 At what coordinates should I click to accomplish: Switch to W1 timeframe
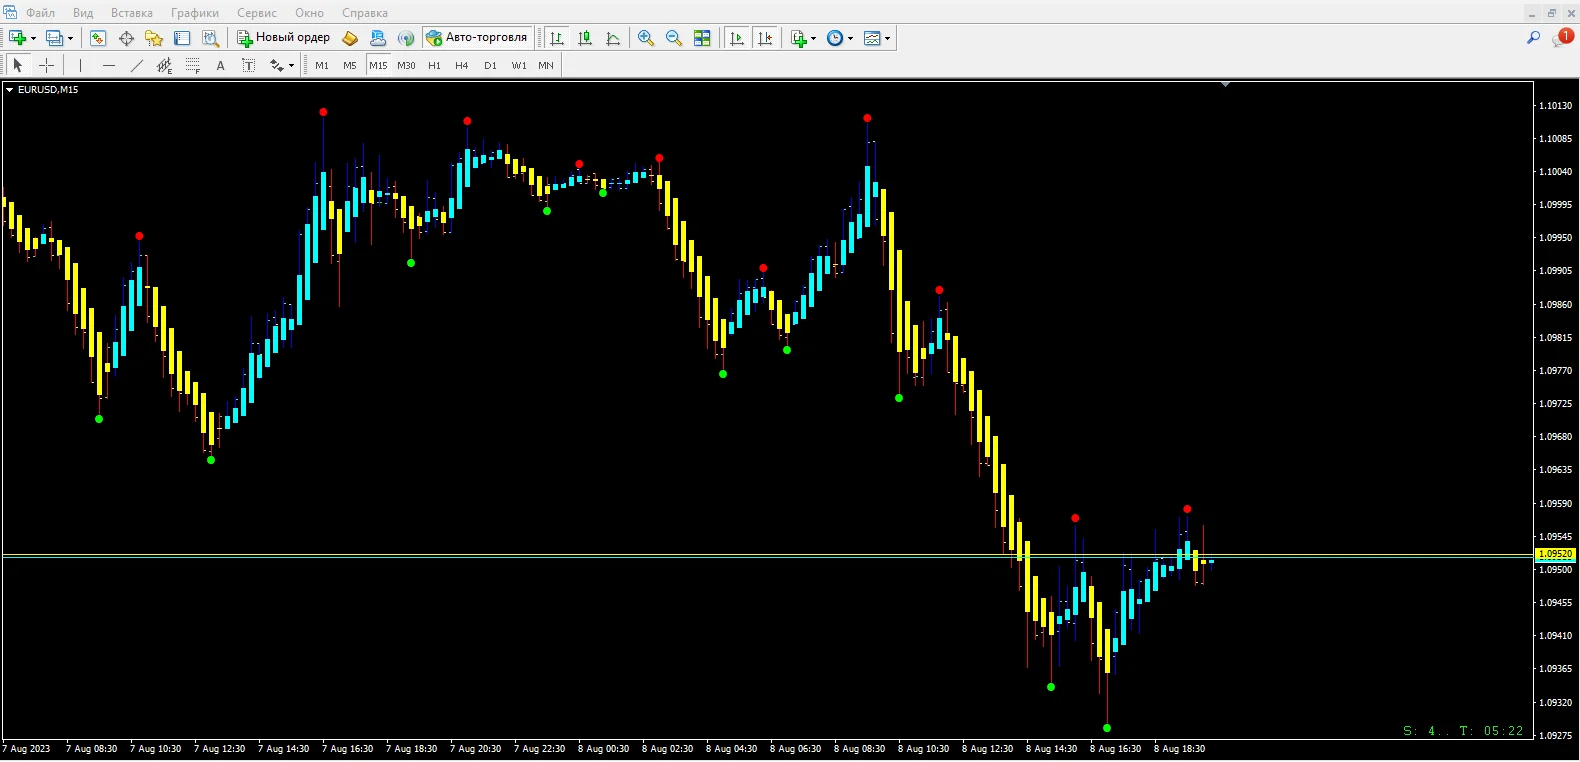coord(519,65)
